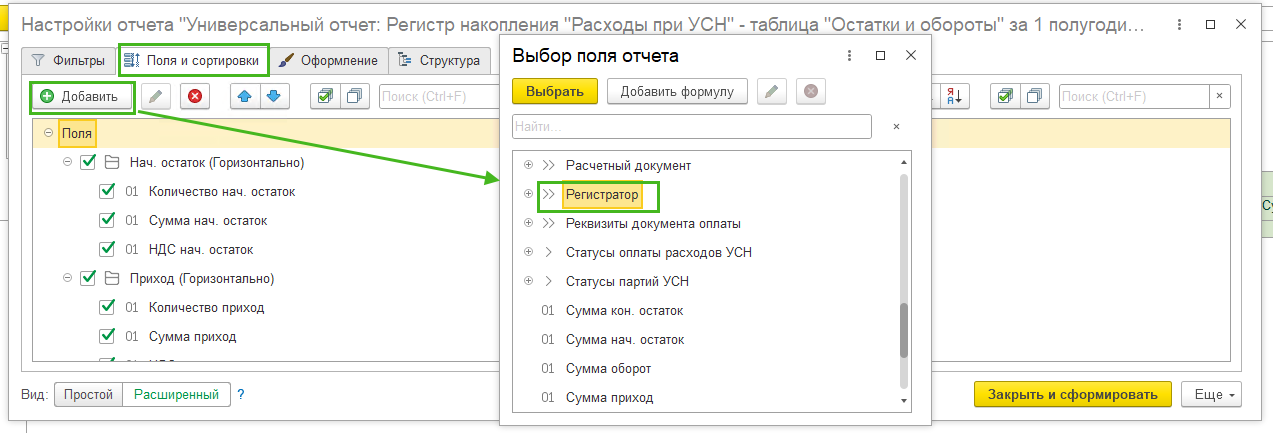Image resolution: width=1273 pixels, height=433 pixels.
Task: Clear the Найти search in dialog
Action: [x=897, y=127]
